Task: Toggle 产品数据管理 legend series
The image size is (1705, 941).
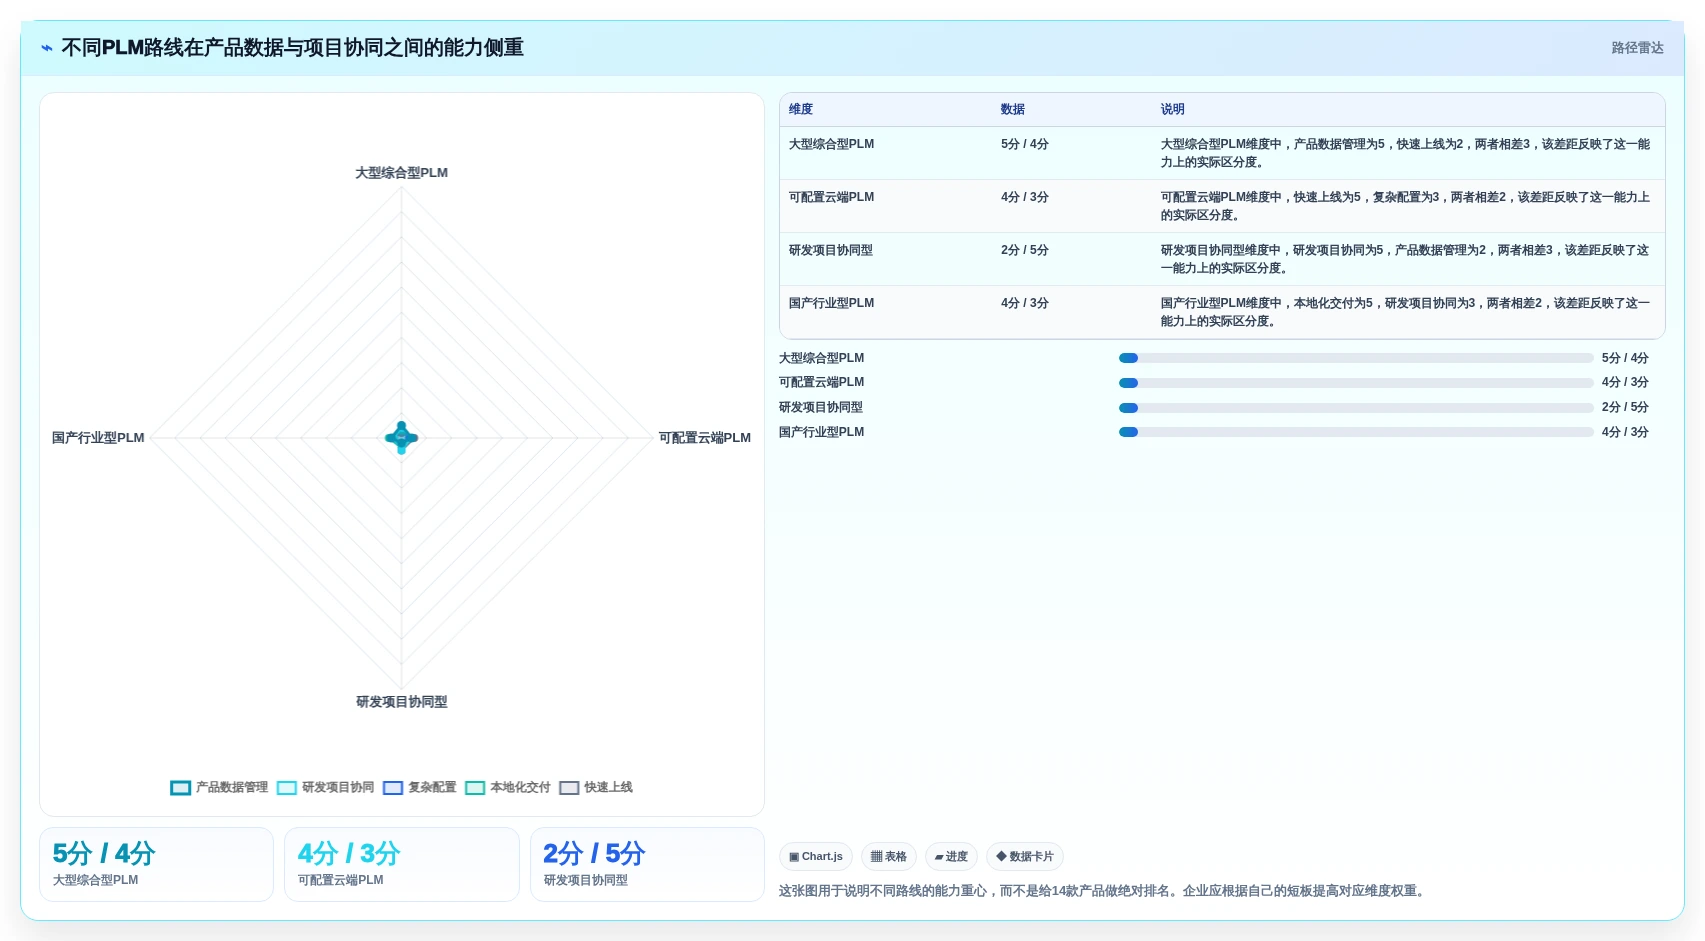Action: pyautogui.click(x=219, y=787)
